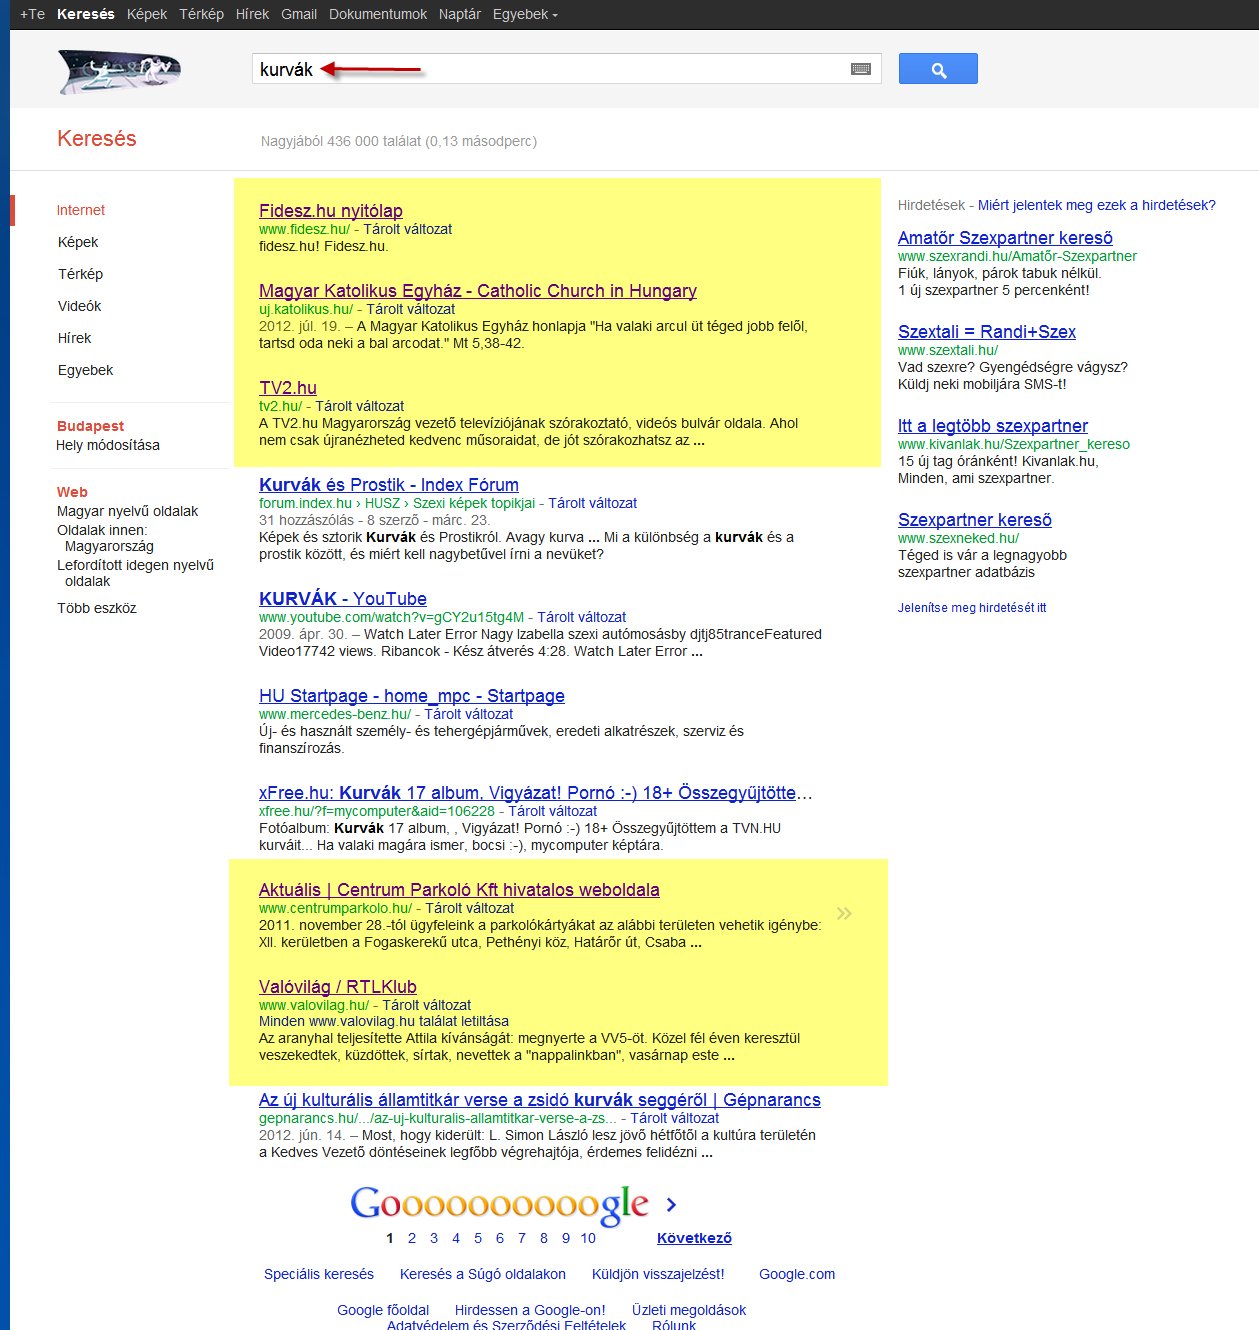The height and width of the screenshot is (1330, 1259).
Task: Click Küldjön visszajelzést! in the footer
Action: pos(659,1274)
